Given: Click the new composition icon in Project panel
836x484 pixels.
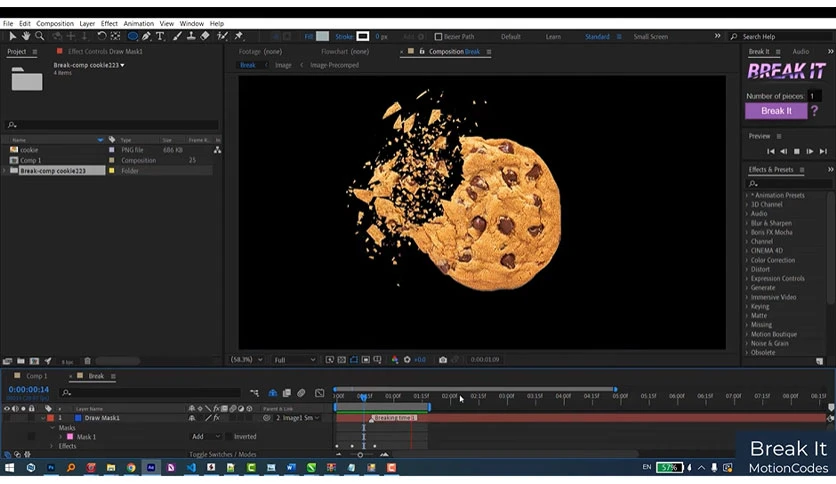Looking at the screenshot, I should (x=34, y=361).
